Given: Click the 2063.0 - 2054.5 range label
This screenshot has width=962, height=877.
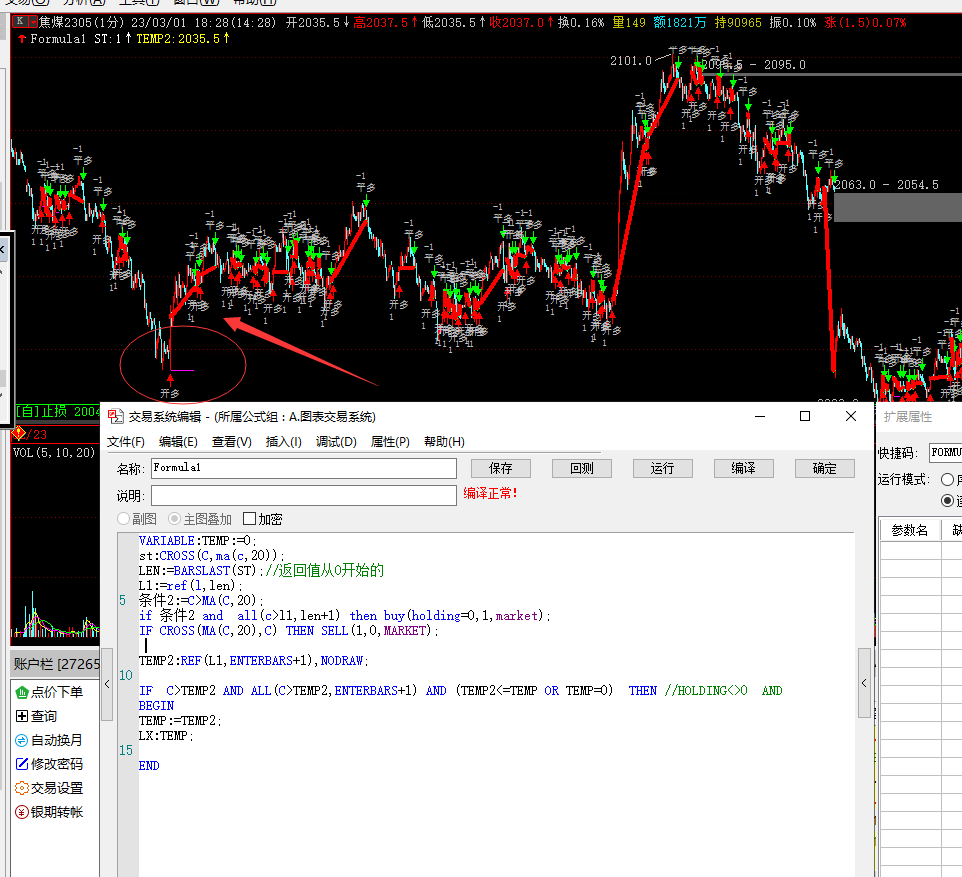Looking at the screenshot, I should click(886, 185).
